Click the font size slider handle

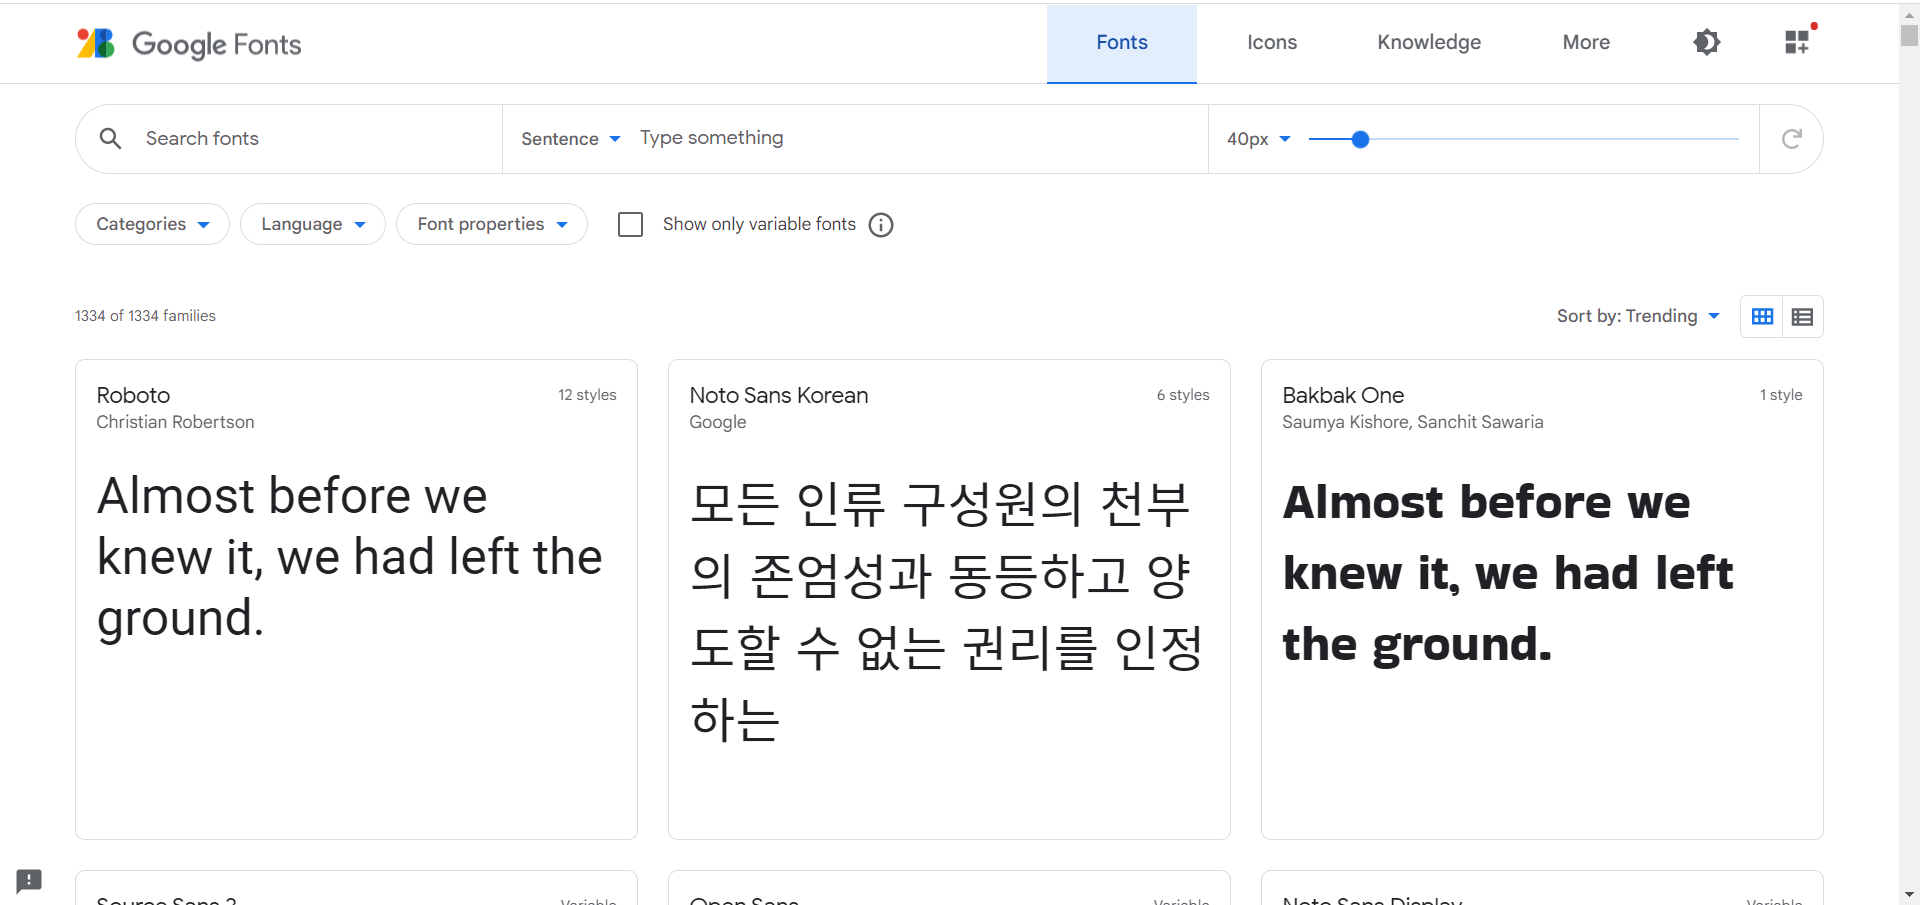(x=1360, y=140)
